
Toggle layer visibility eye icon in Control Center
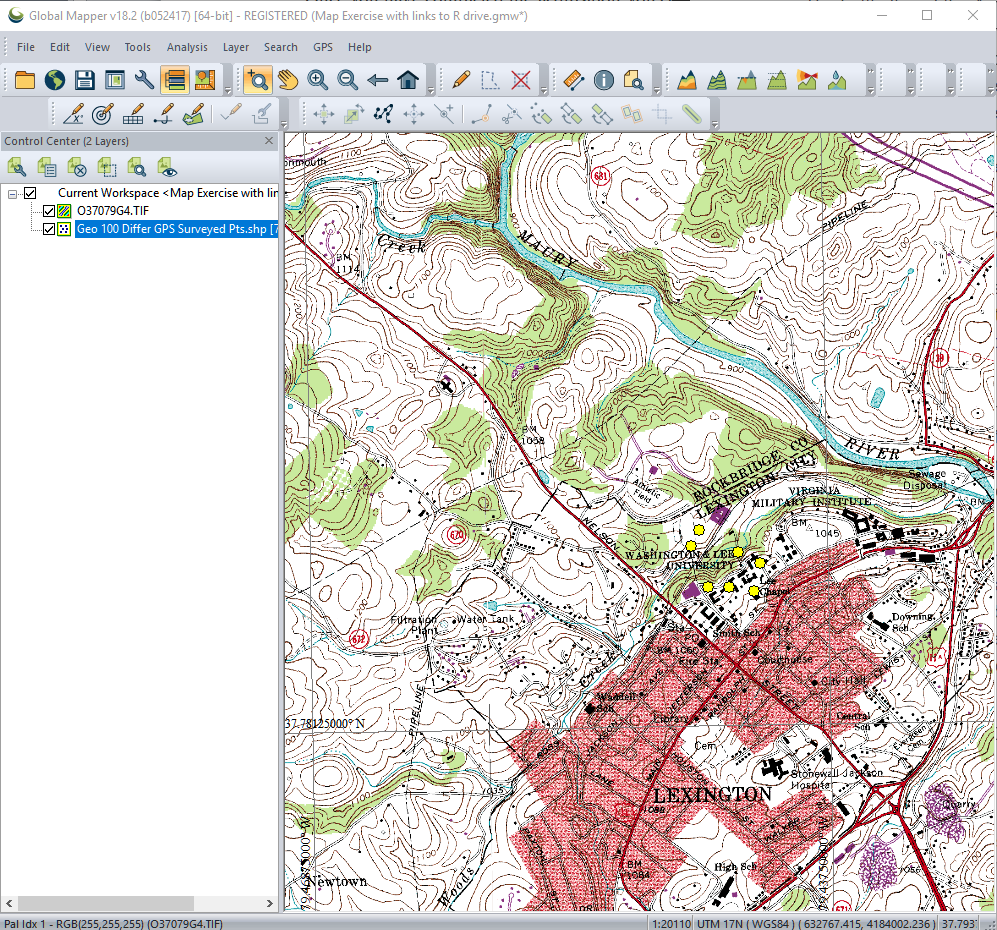click(167, 168)
